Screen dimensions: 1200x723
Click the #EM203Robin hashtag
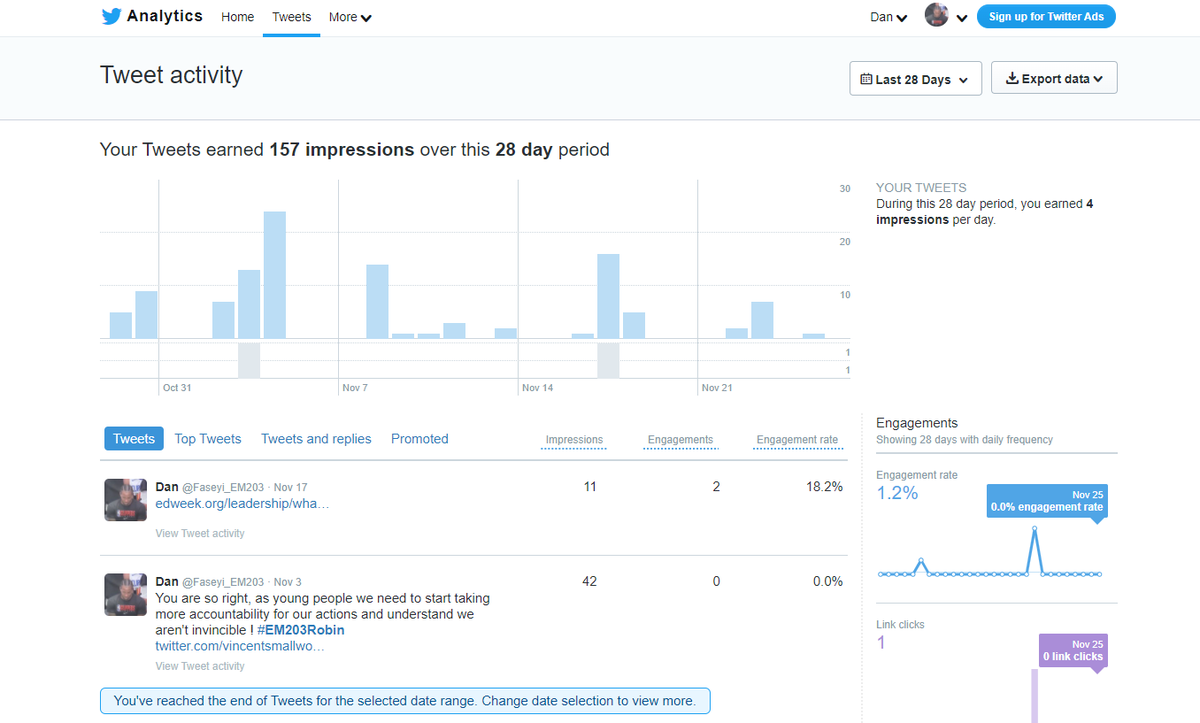301,630
